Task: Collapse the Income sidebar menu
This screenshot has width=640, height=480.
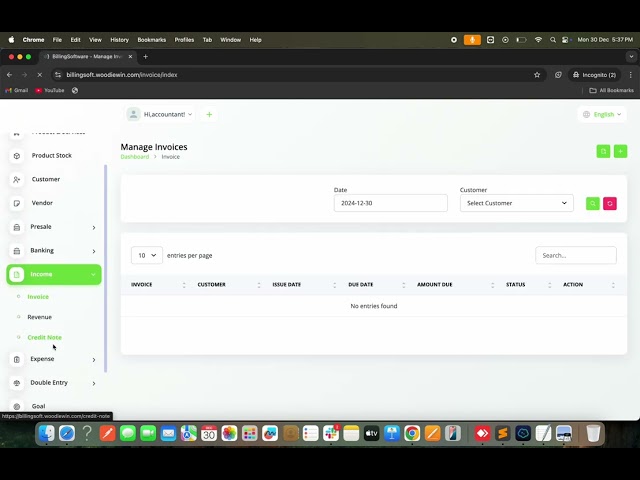Action: point(54,274)
